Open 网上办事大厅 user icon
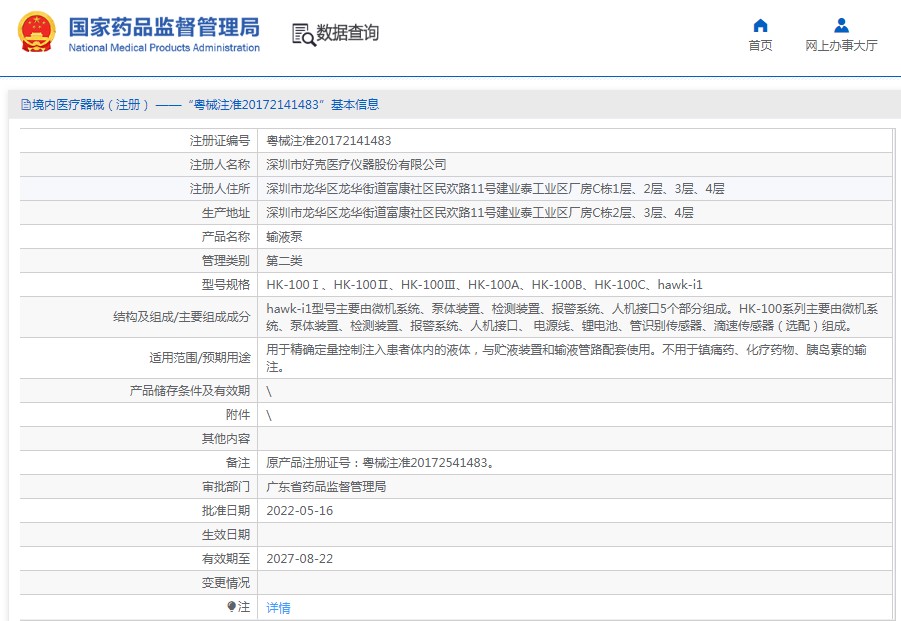 click(x=841, y=25)
